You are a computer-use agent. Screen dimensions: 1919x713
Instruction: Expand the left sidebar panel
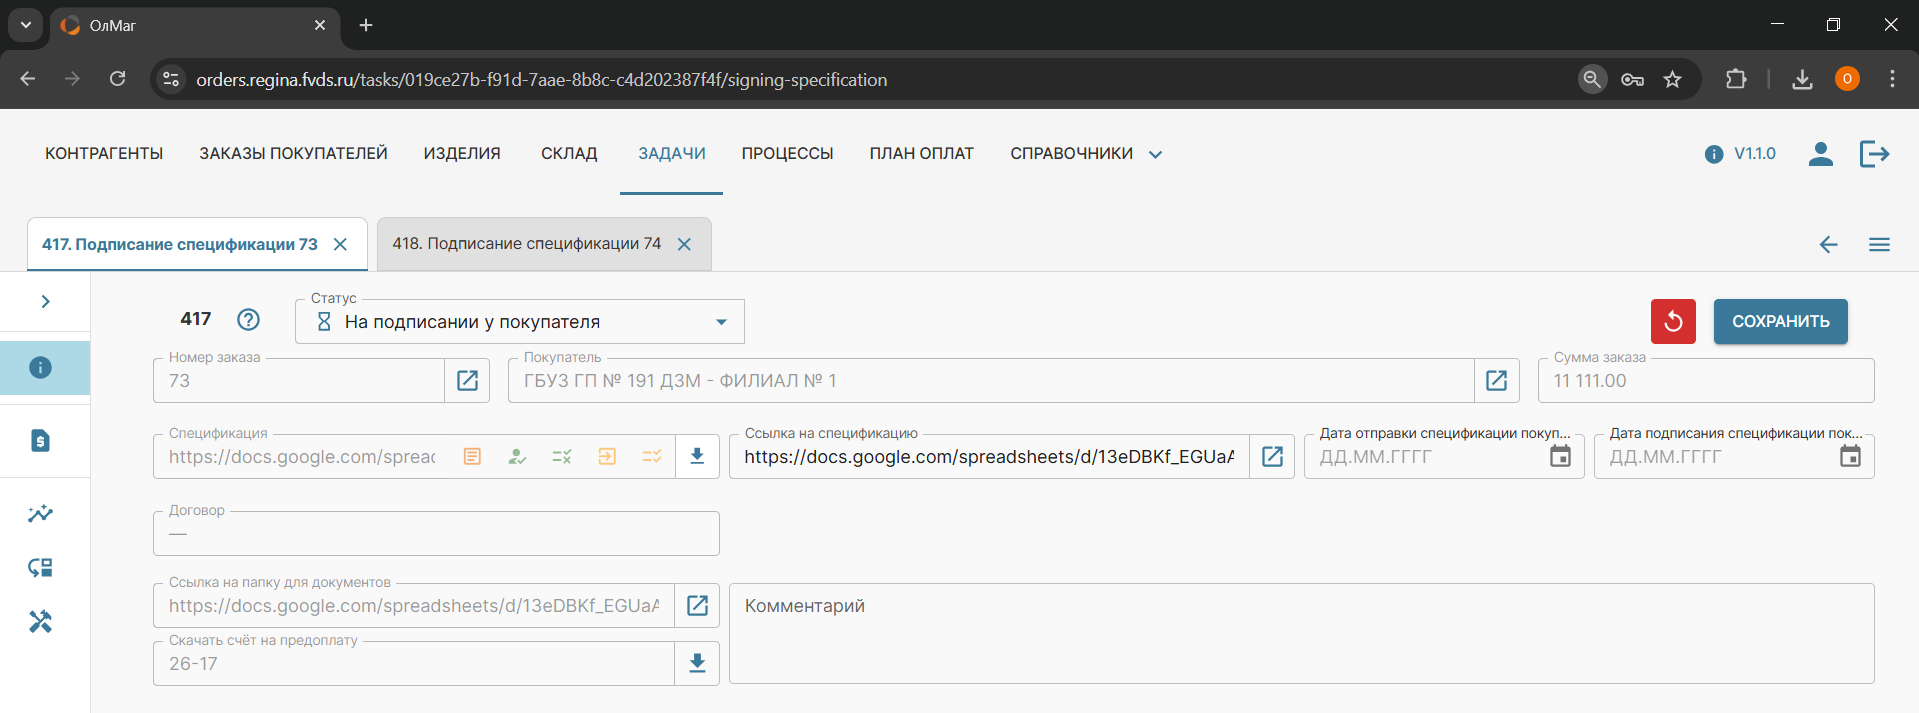[45, 301]
